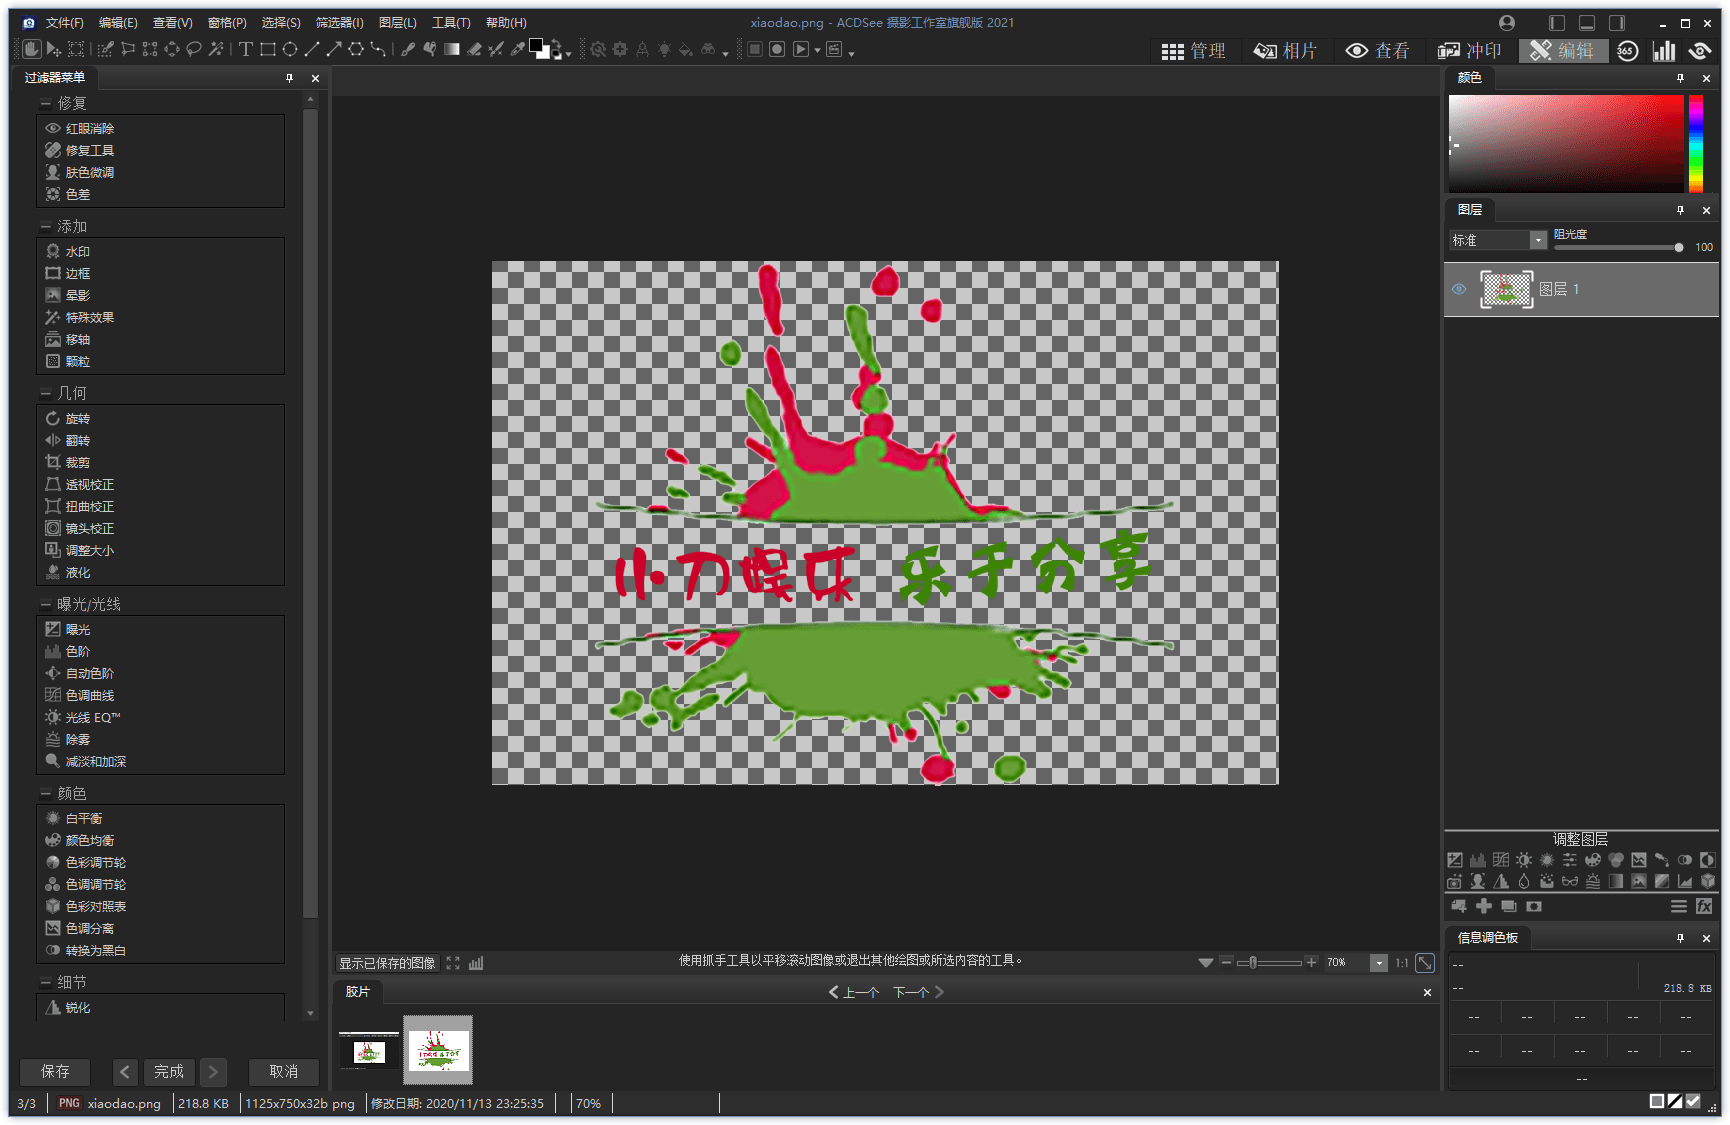
Task: Collapse the 曝光/光线 filter group
Action: click(x=44, y=604)
